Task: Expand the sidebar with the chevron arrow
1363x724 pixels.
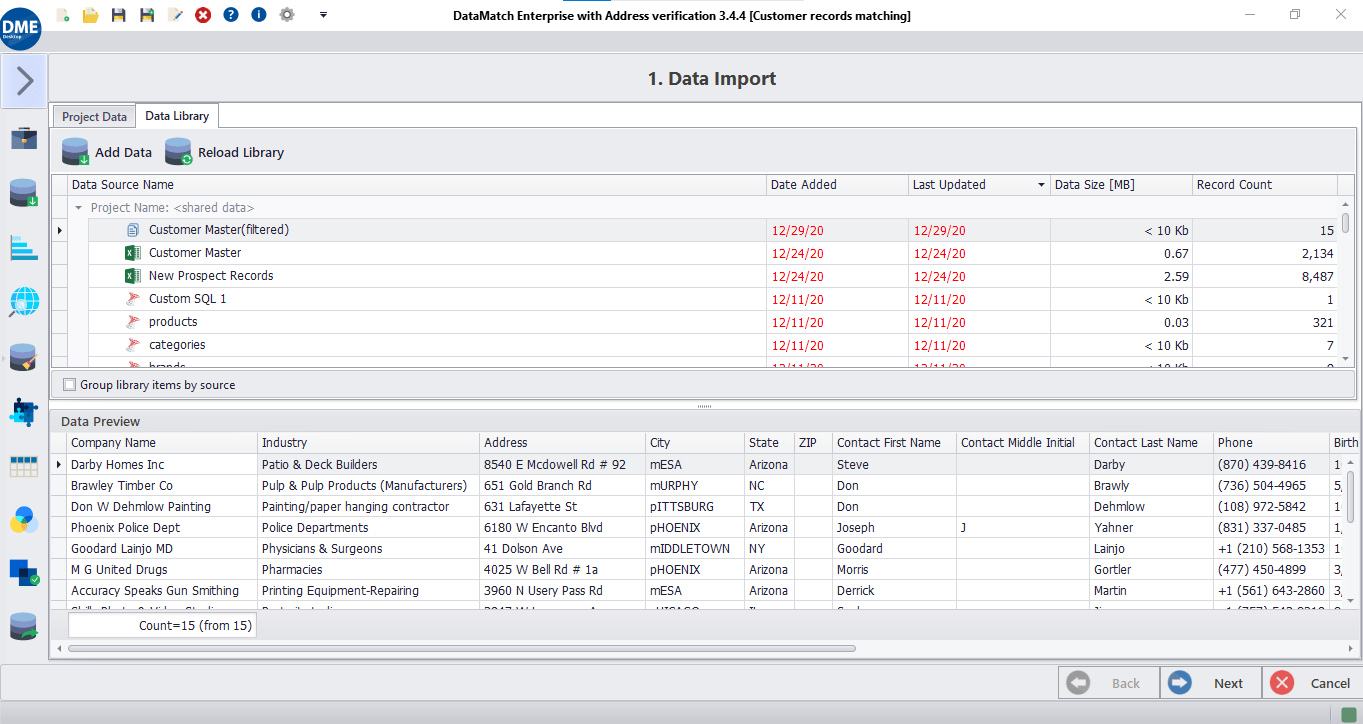Action: [x=24, y=81]
